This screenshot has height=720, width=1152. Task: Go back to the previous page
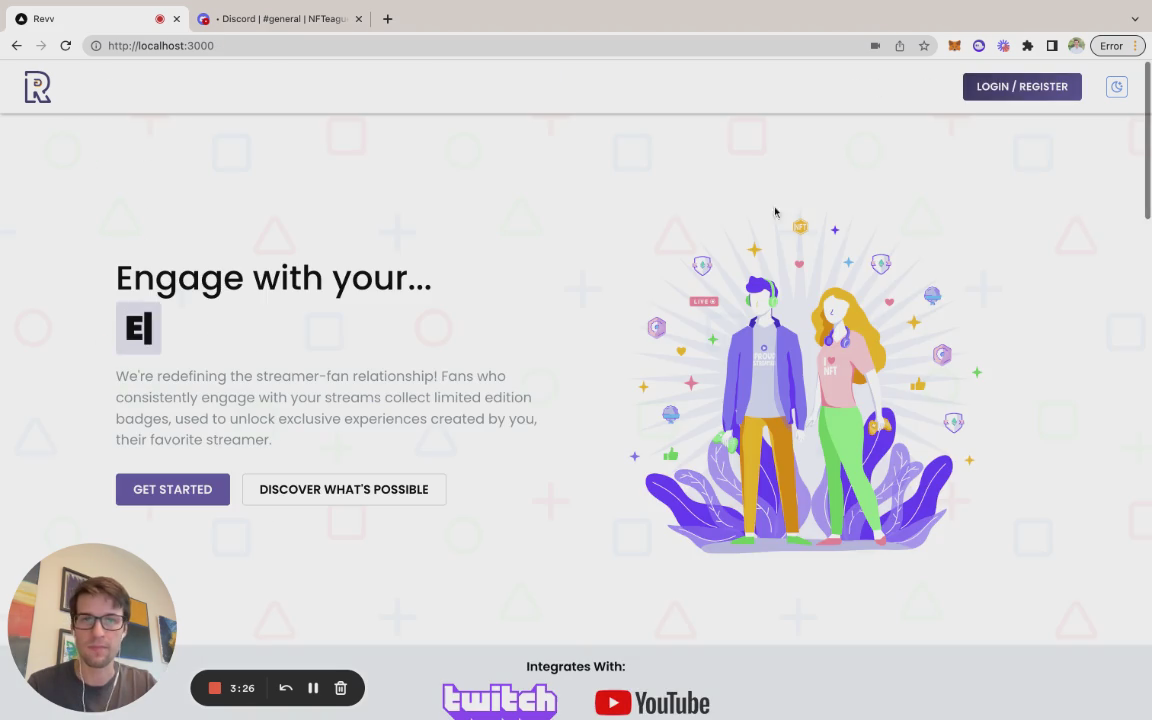pyautogui.click(x=16, y=46)
